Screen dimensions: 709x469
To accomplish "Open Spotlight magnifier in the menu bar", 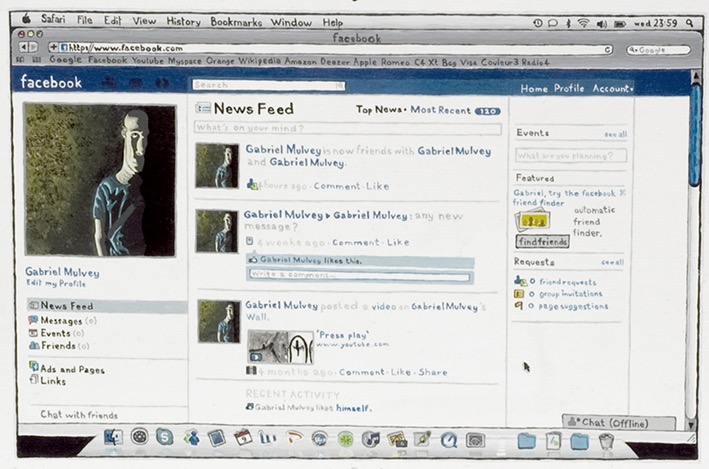I will pos(690,23).
